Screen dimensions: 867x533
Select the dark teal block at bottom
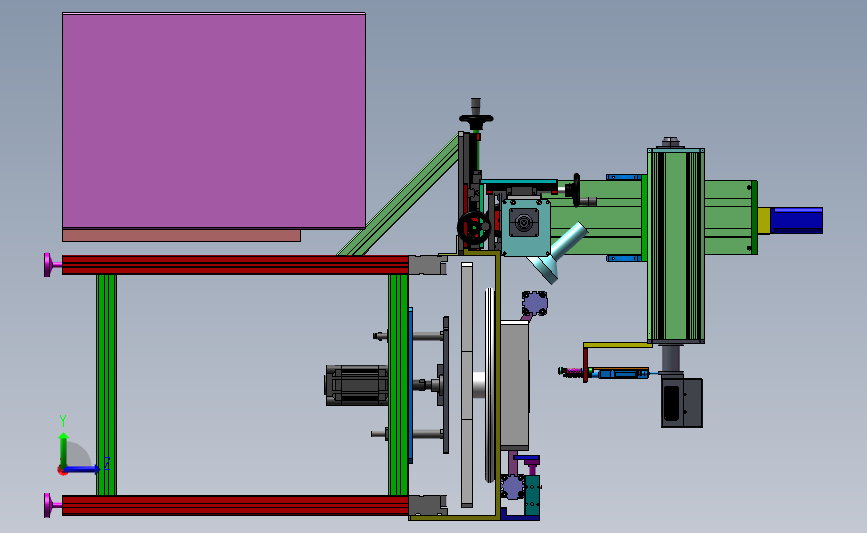(x=532, y=495)
